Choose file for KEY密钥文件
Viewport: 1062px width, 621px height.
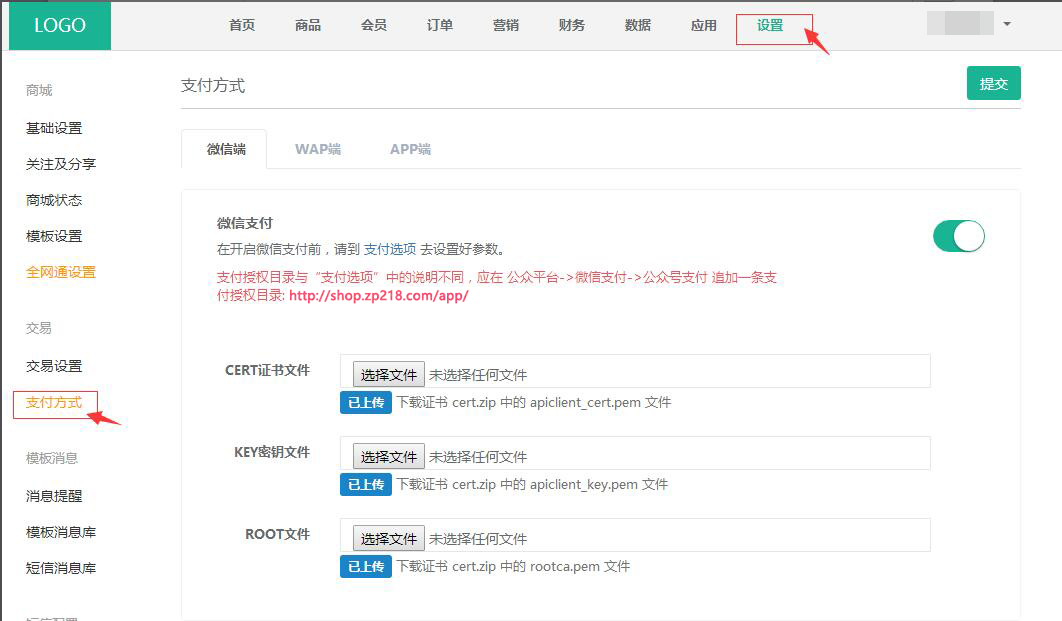tap(389, 456)
